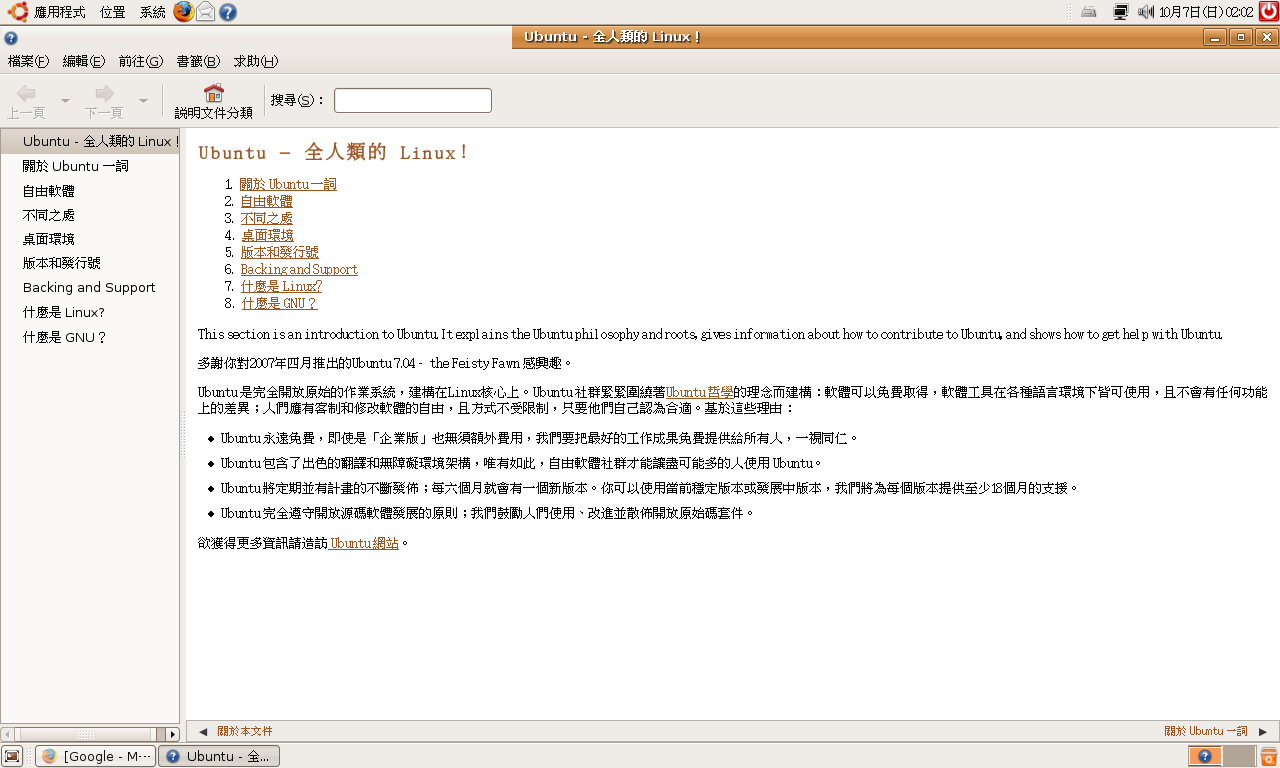Open the back history dropdown arrow

(x=65, y=101)
